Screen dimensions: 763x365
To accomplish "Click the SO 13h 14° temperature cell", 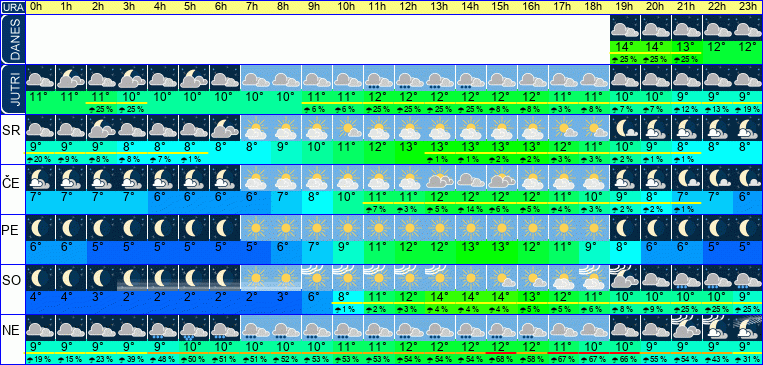I will pyautogui.click(x=440, y=297).
